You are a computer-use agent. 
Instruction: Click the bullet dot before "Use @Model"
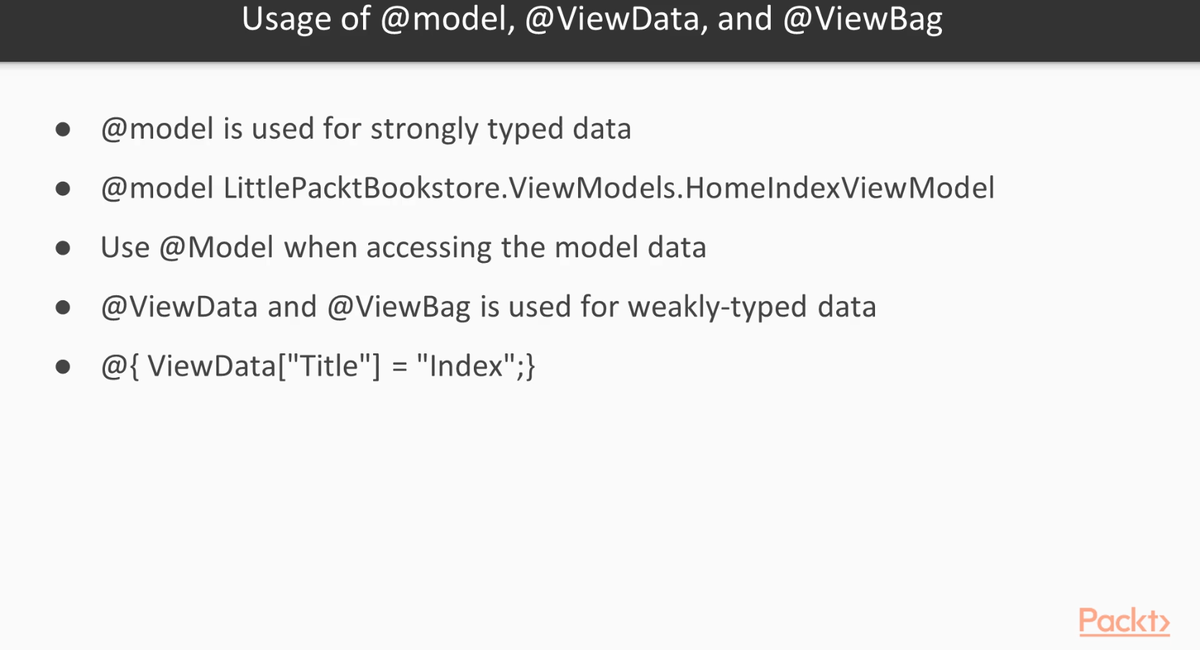[x=63, y=248]
